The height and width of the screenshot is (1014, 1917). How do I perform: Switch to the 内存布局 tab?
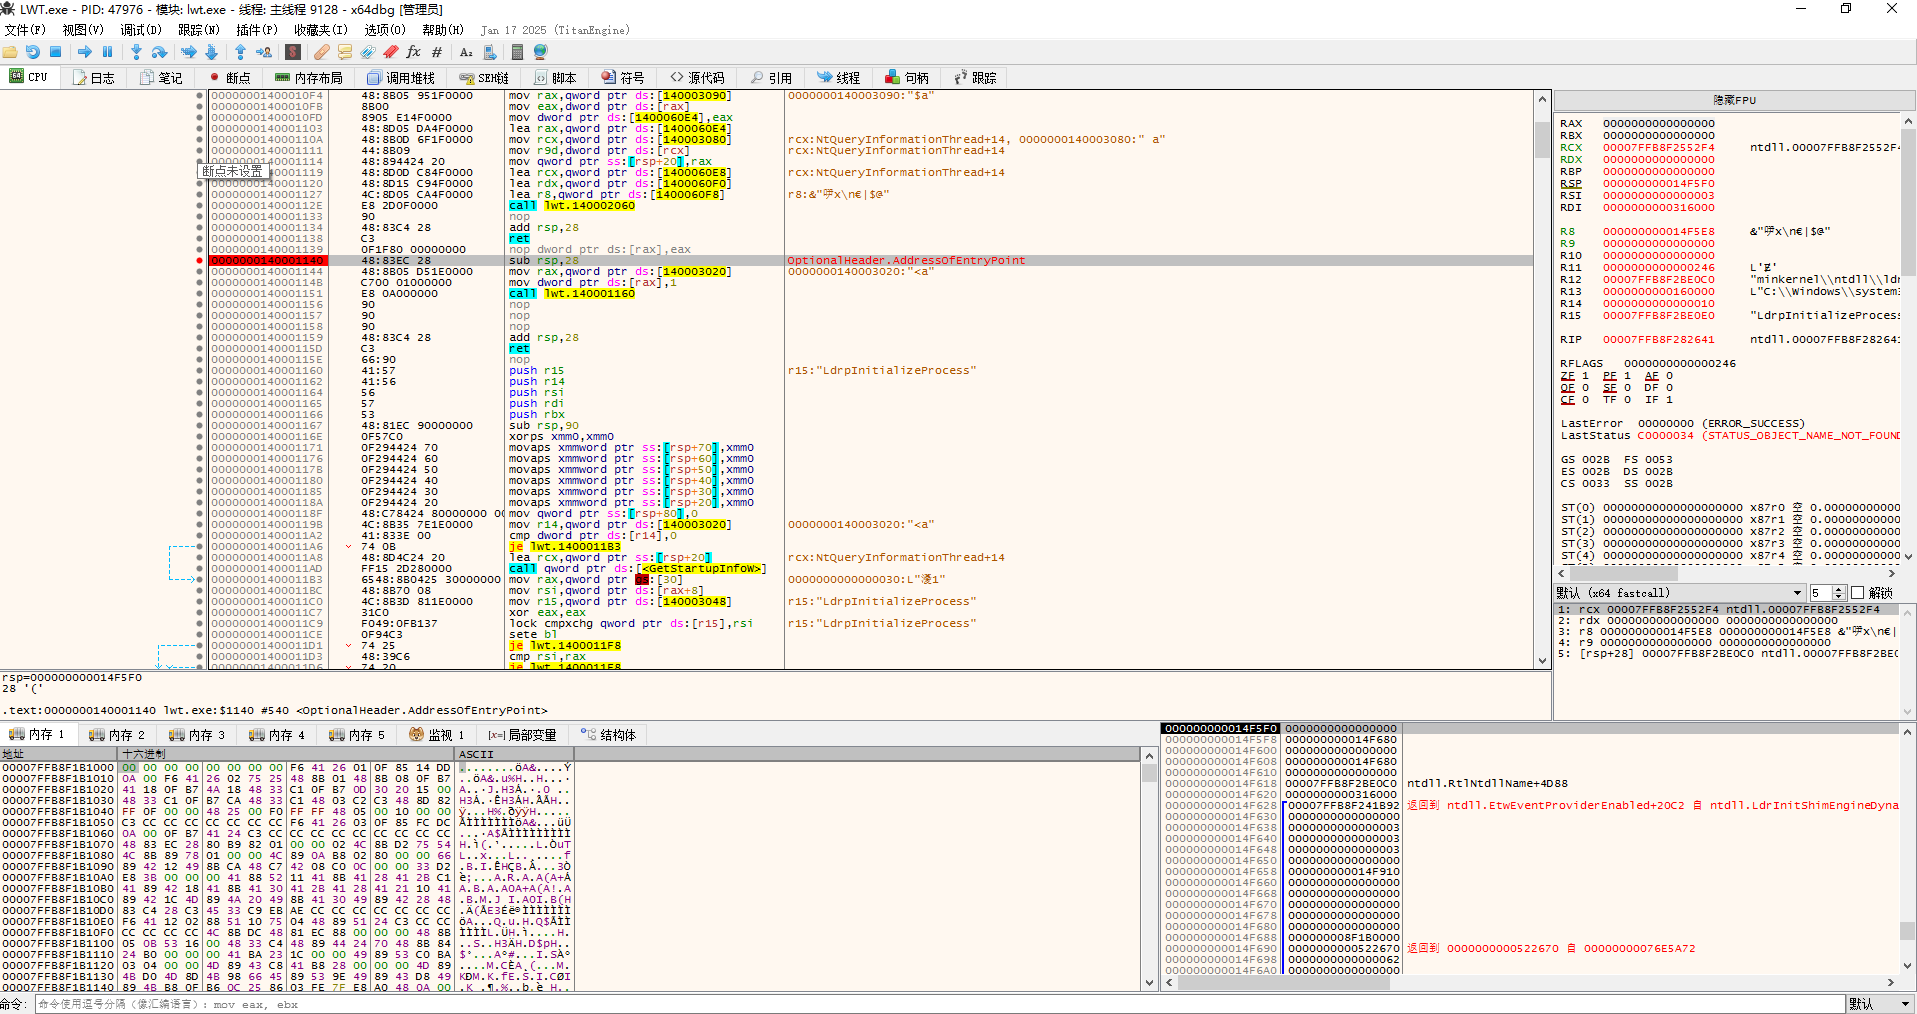(309, 78)
